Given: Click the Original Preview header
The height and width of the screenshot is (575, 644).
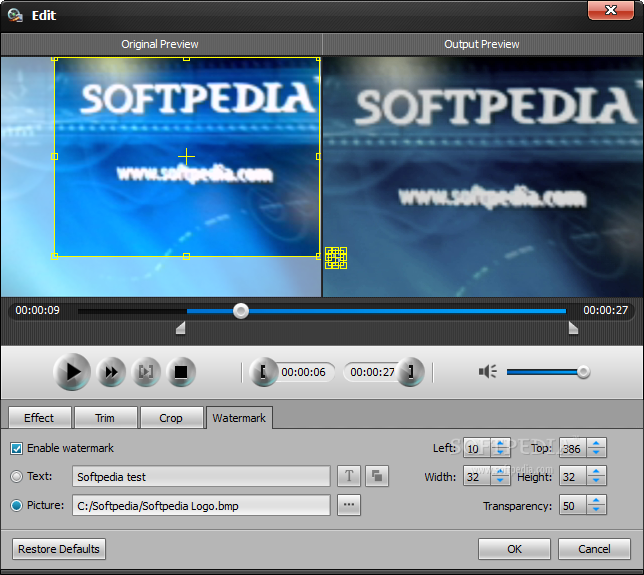Looking at the screenshot, I should coord(160,44).
